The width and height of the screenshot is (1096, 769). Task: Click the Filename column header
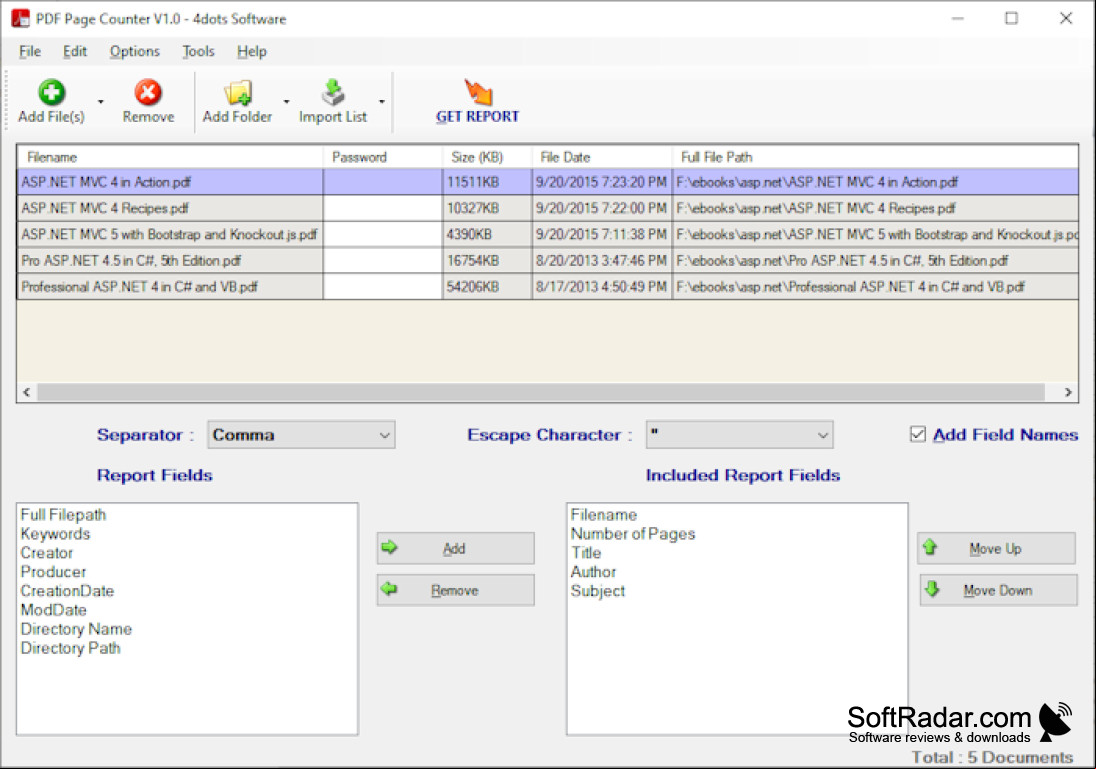171,157
